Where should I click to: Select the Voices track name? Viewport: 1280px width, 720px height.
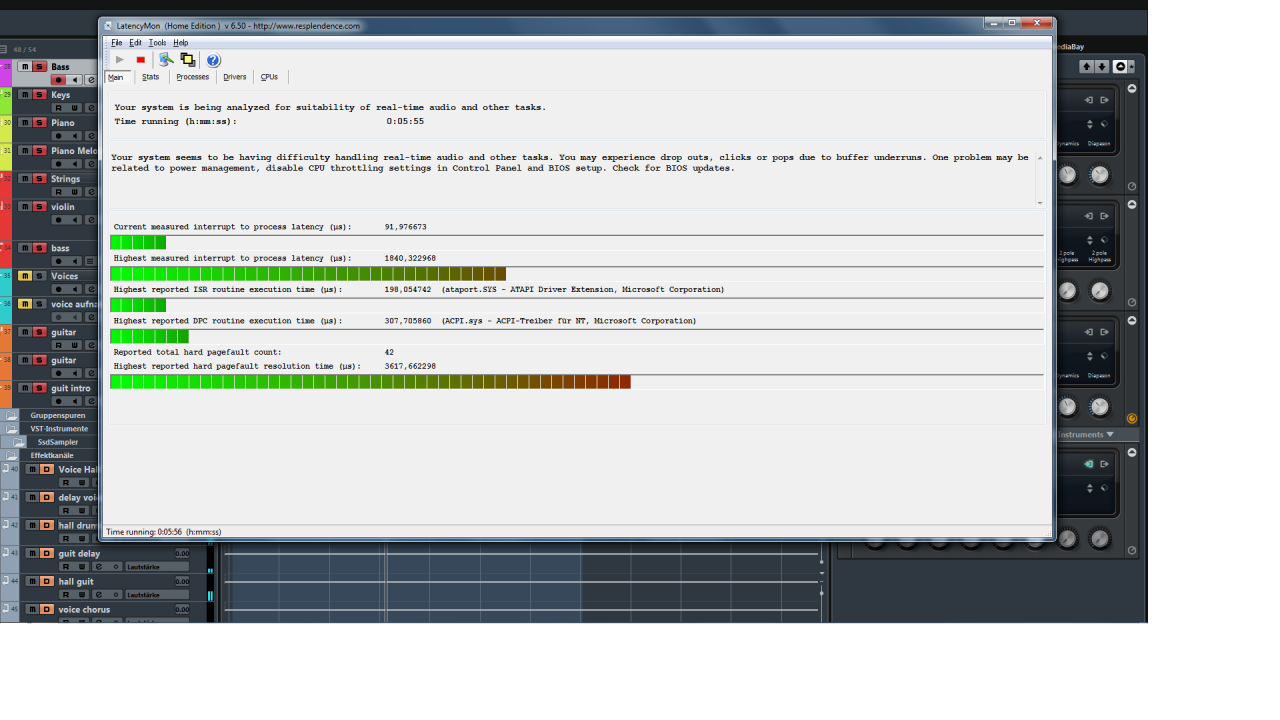tap(65, 276)
